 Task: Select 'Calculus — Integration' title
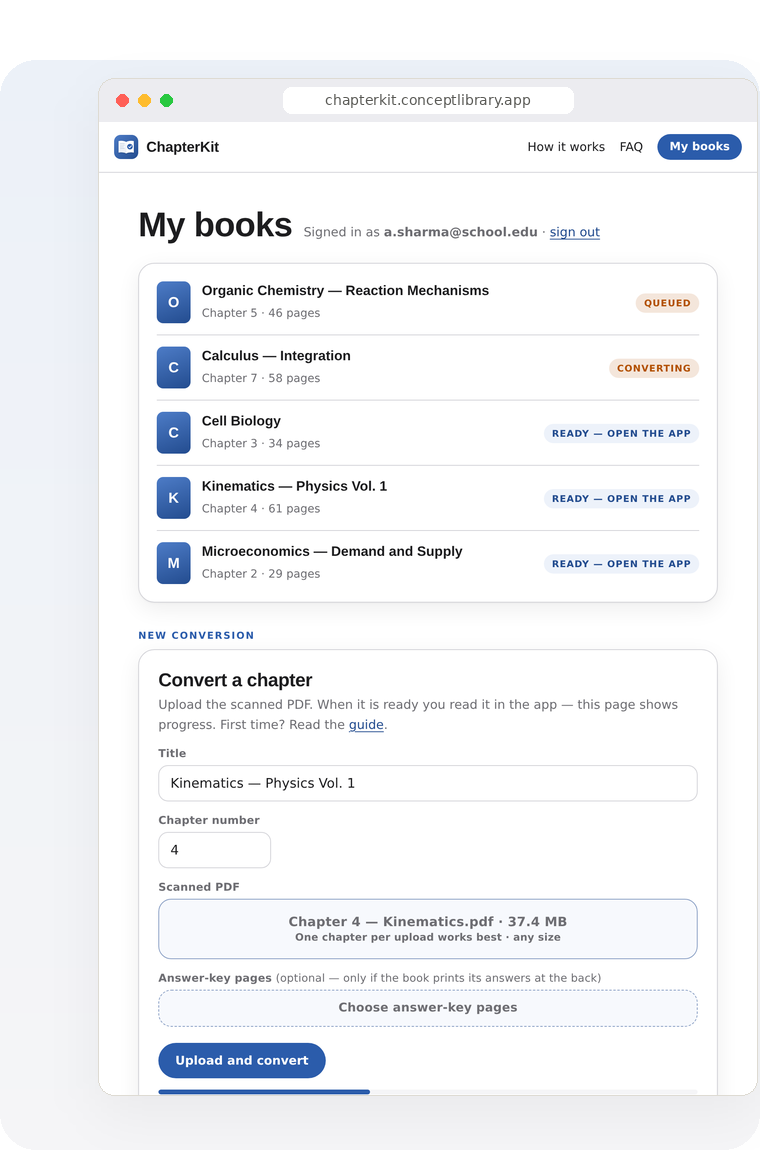(276, 356)
